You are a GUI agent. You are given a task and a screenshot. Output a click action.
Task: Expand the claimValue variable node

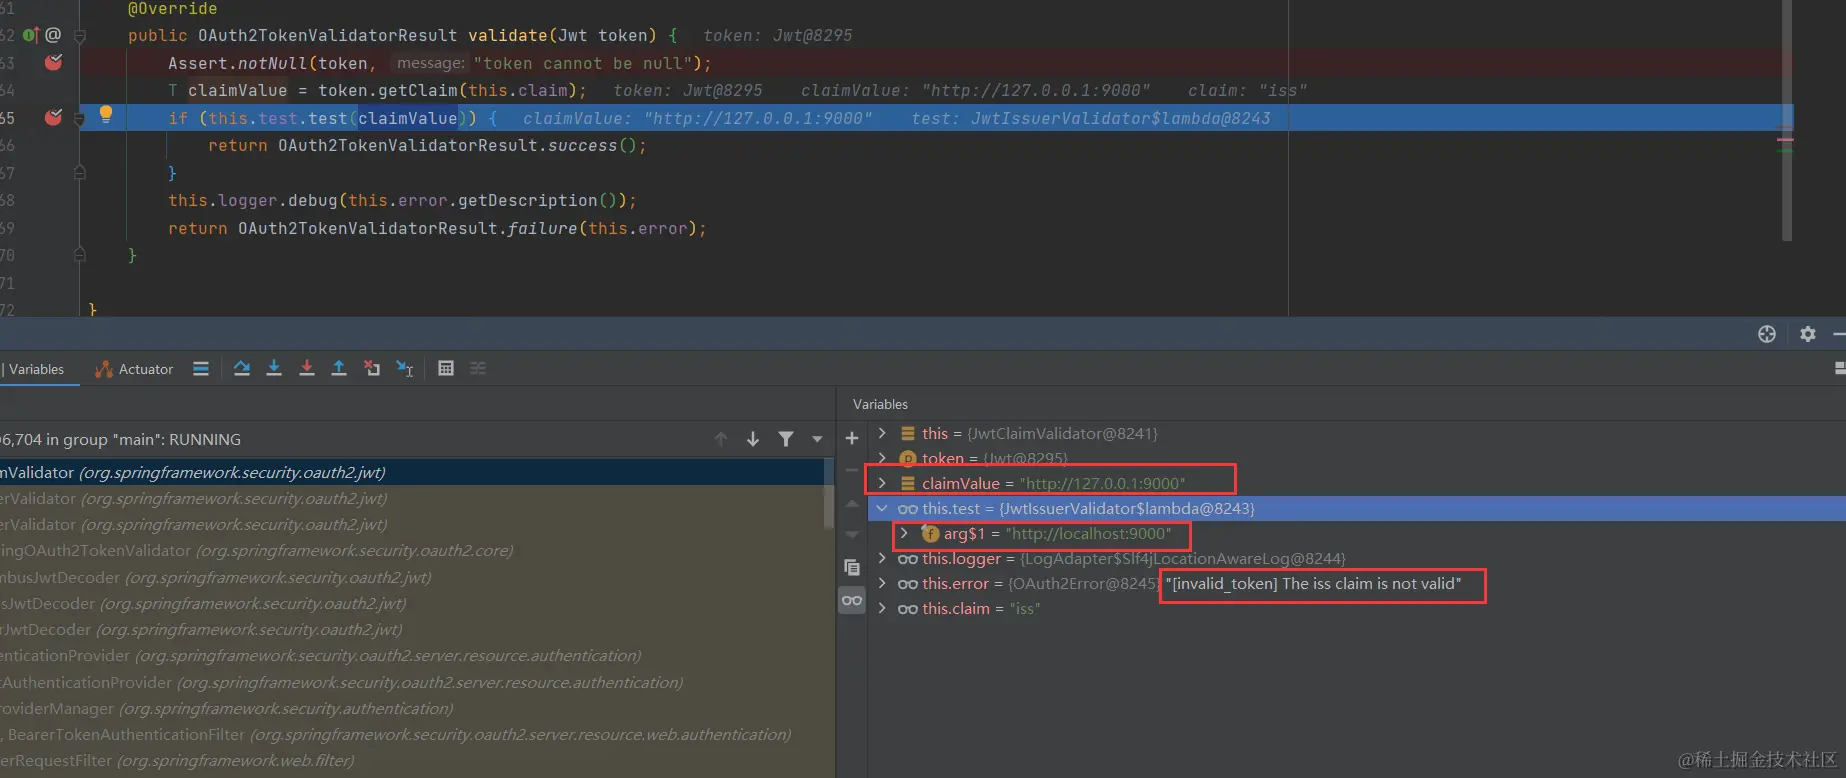882,483
